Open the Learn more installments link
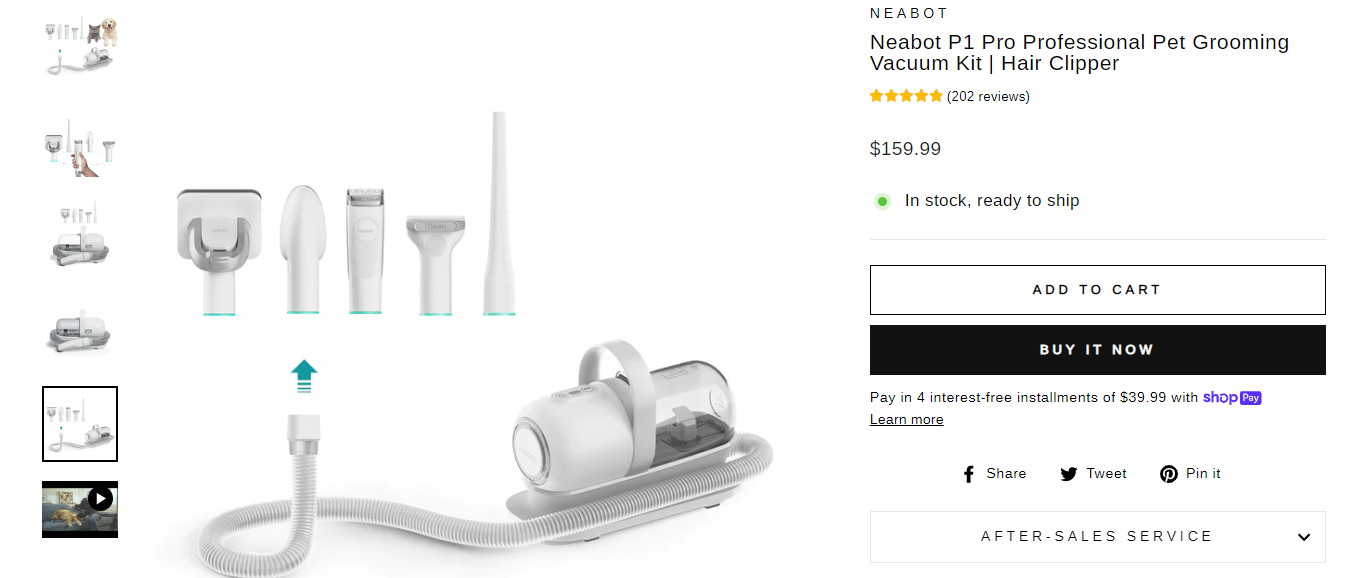Image resolution: width=1366 pixels, height=578 pixels. click(906, 420)
